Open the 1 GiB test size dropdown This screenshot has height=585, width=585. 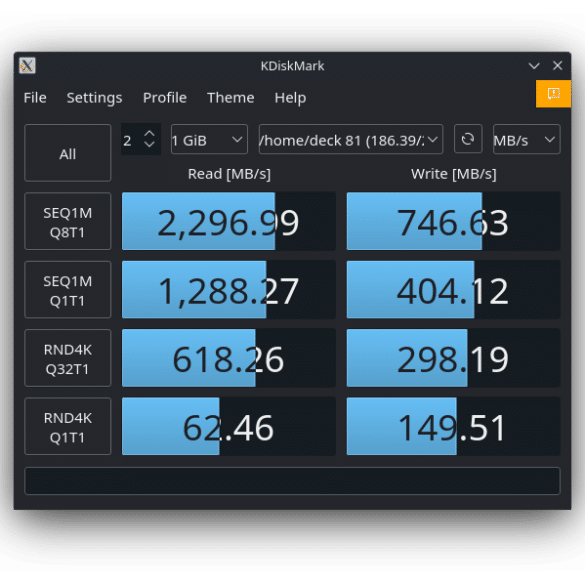[x=209, y=139]
